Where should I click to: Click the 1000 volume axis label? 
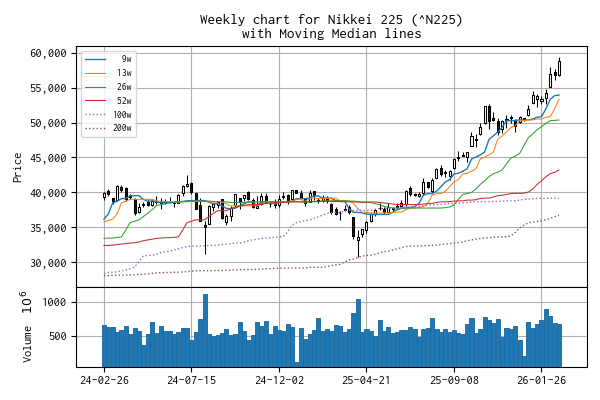coord(54,302)
